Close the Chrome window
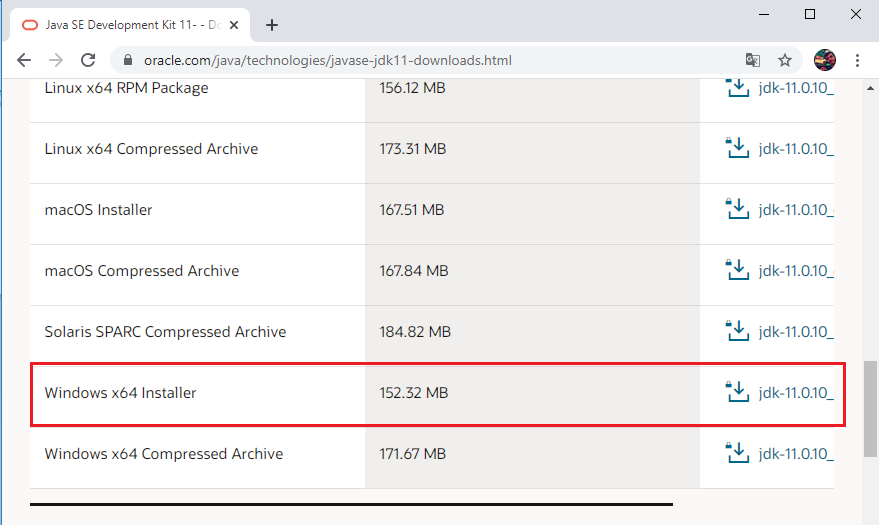The image size is (879, 525). [x=855, y=14]
